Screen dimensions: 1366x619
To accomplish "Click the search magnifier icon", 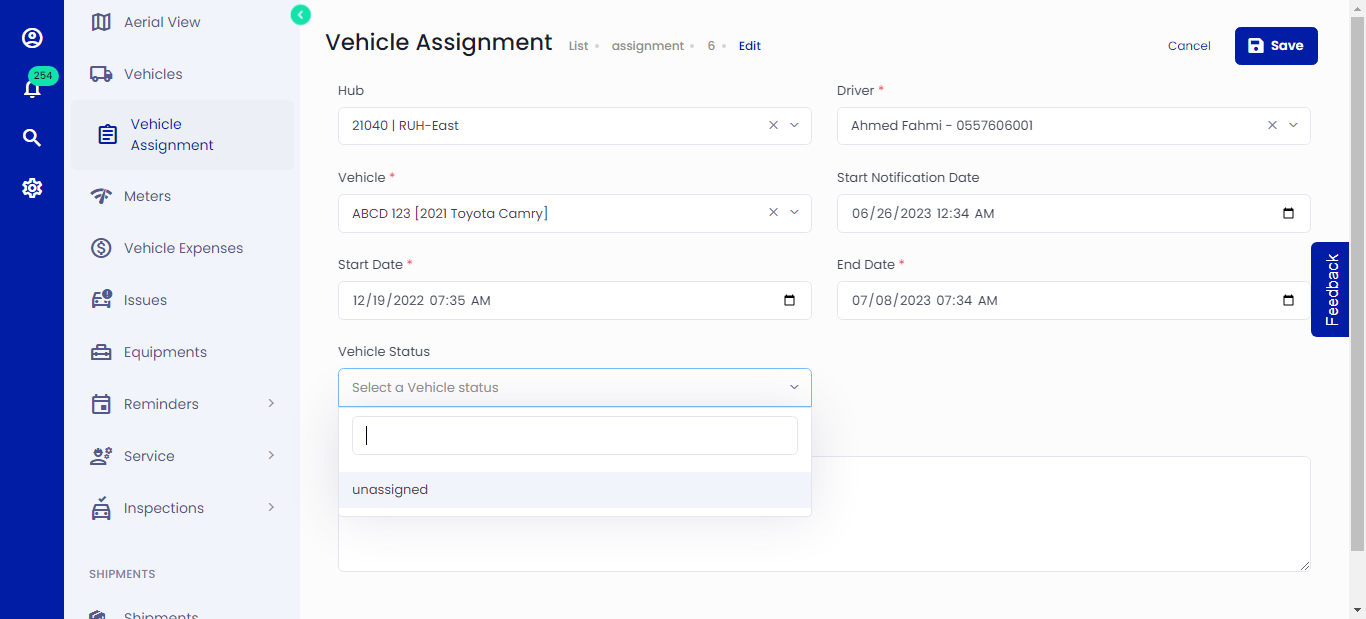I will coord(32,138).
